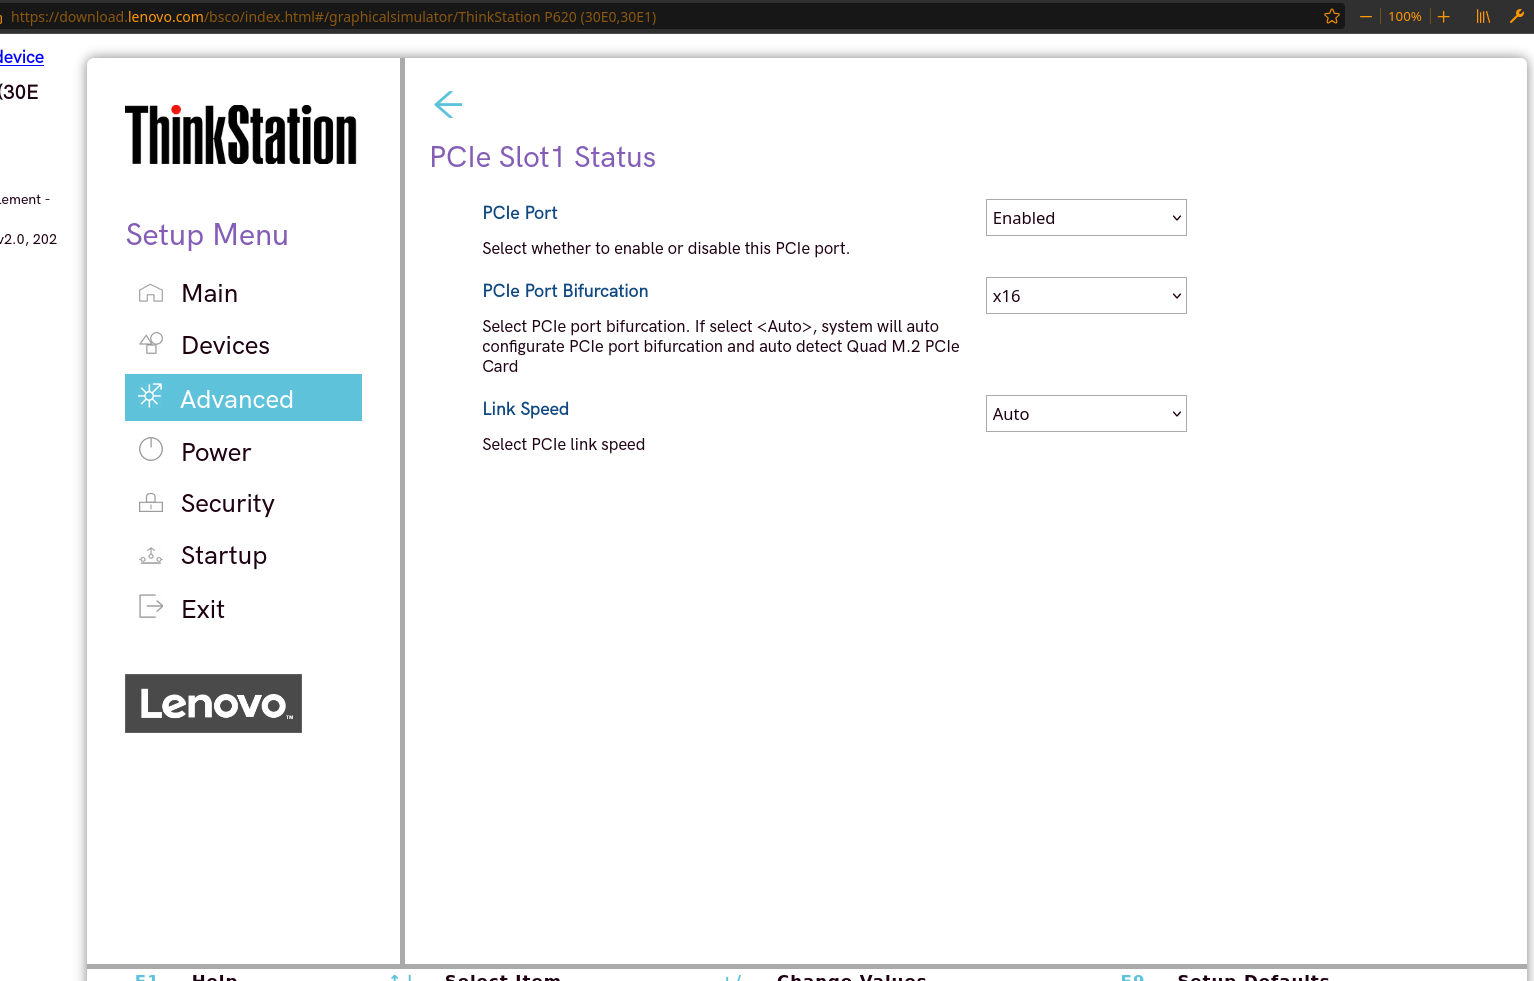Click the Devices shapes icon

(151, 344)
